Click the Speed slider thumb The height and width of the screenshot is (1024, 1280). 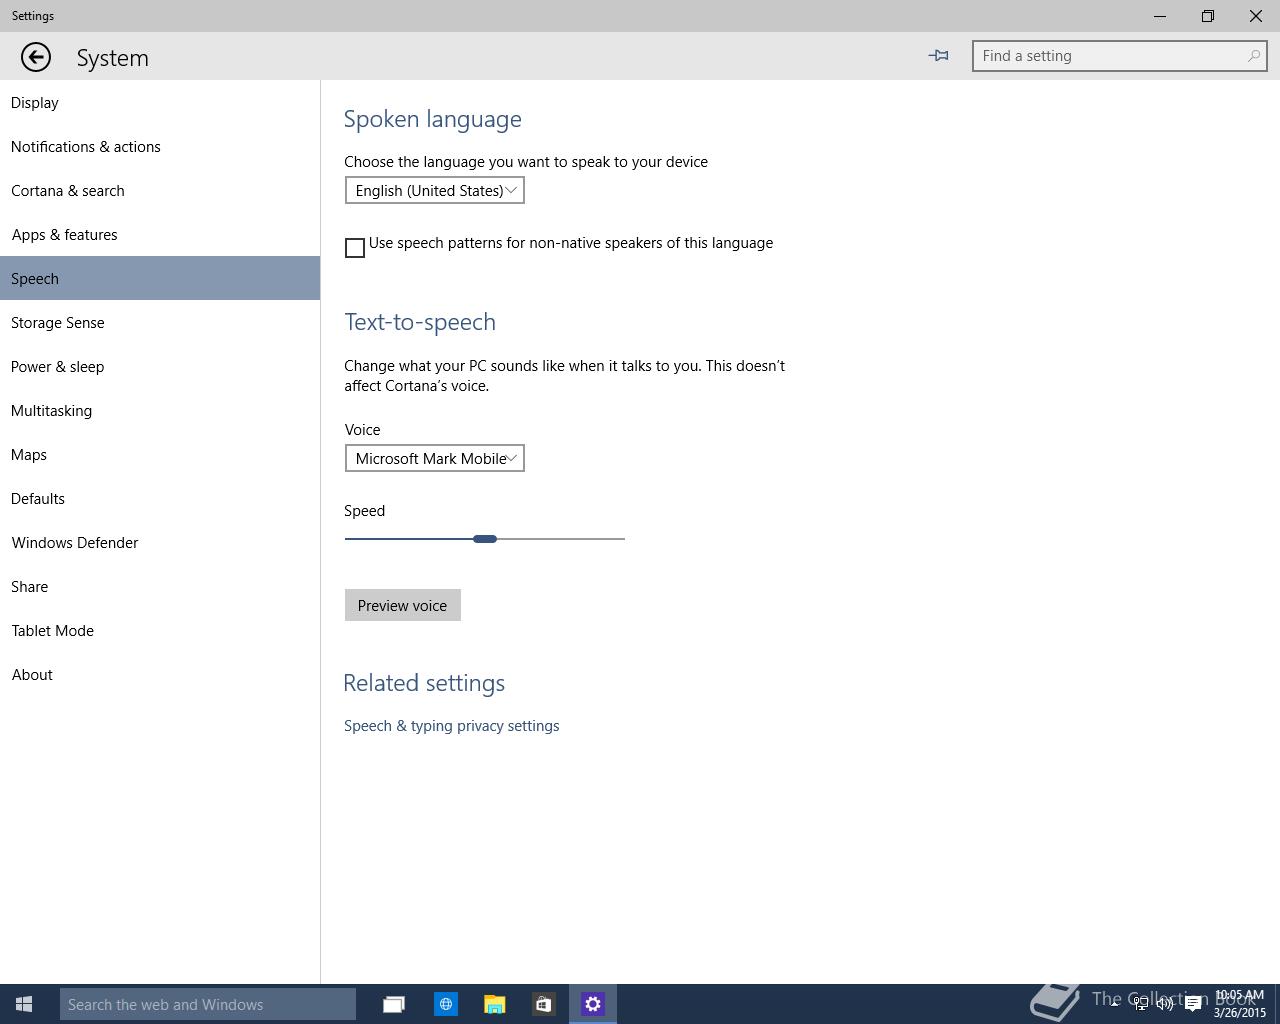coord(485,539)
